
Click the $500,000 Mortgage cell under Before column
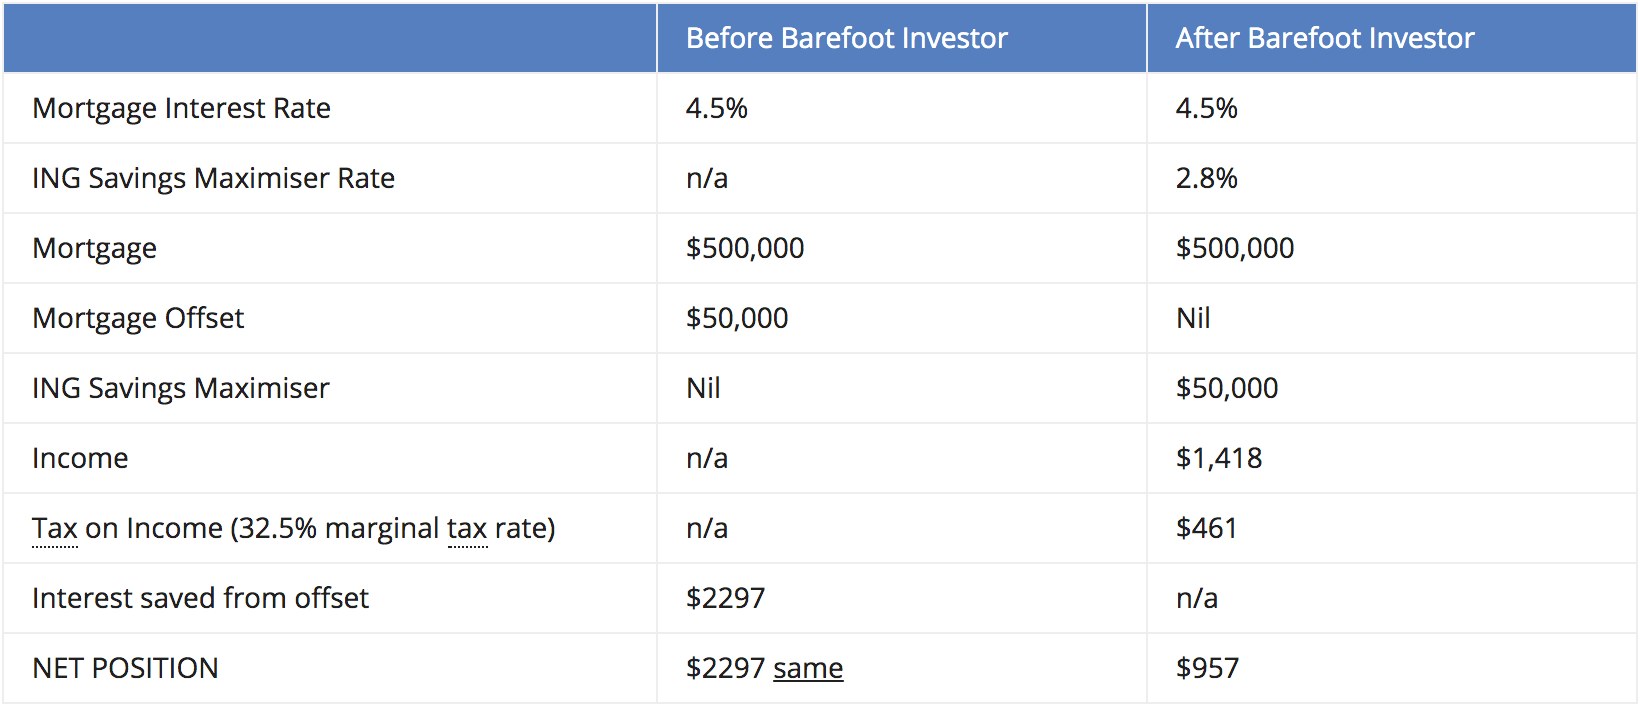click(x=745, y=248)
